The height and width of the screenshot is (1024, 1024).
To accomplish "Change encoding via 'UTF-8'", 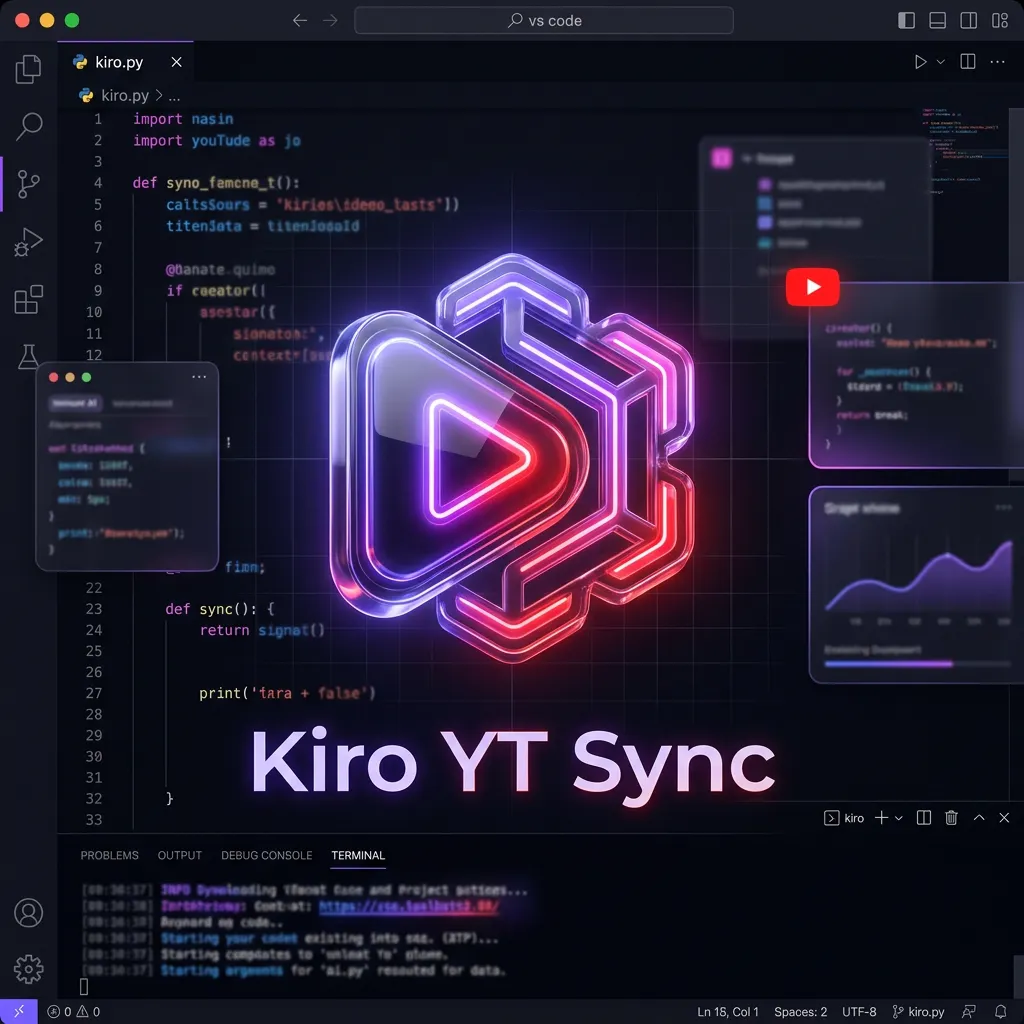I will point(859,1012).
